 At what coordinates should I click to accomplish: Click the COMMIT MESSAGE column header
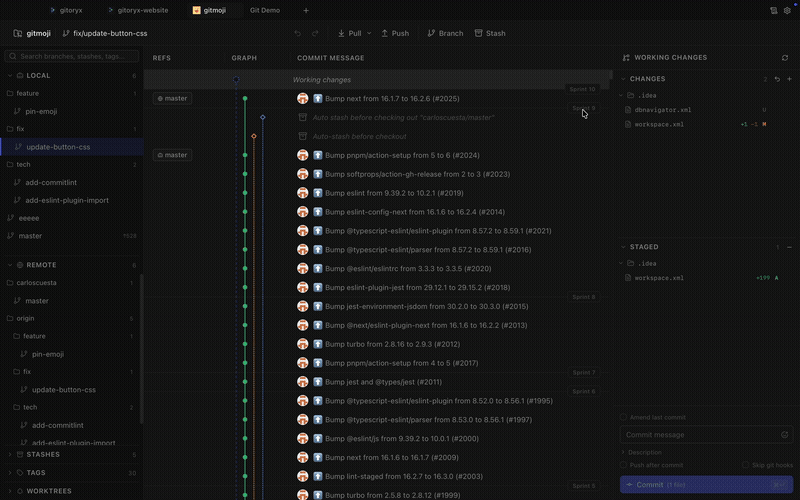(x=331, y=58)
